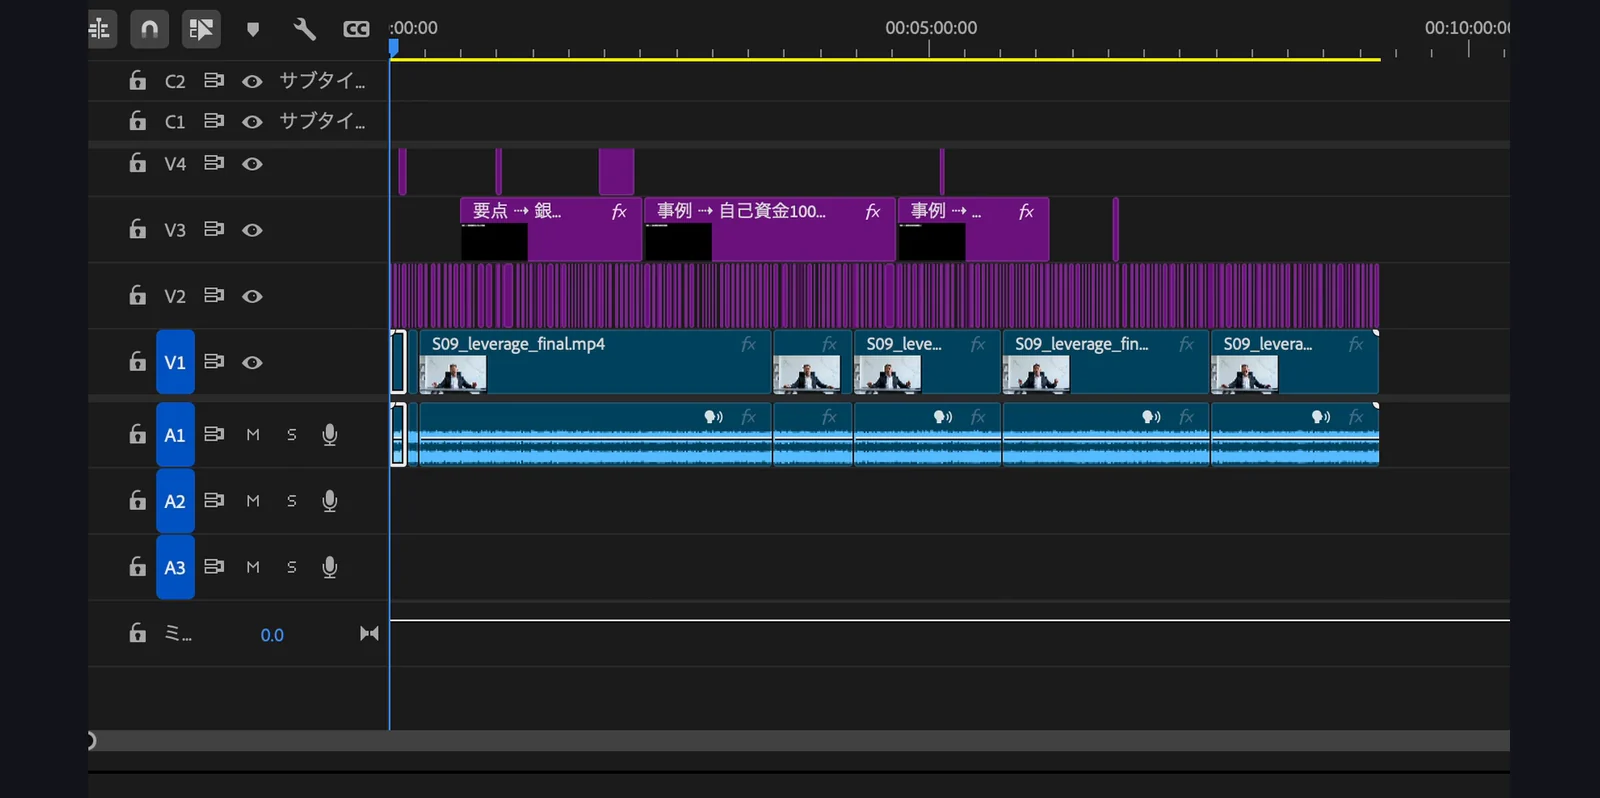Toggle sync lock for track V3
The height and width of the screenshot is (798, 1600).
[x=214, y=229]
